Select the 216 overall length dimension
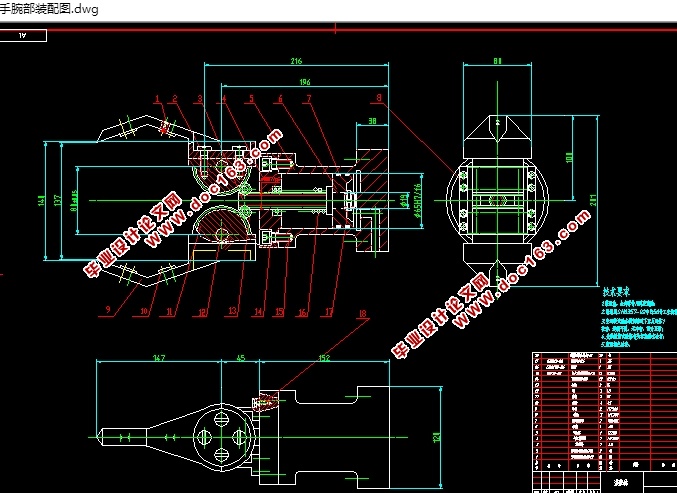The height and width of the screenshot is (493, 677). [296, 61]
